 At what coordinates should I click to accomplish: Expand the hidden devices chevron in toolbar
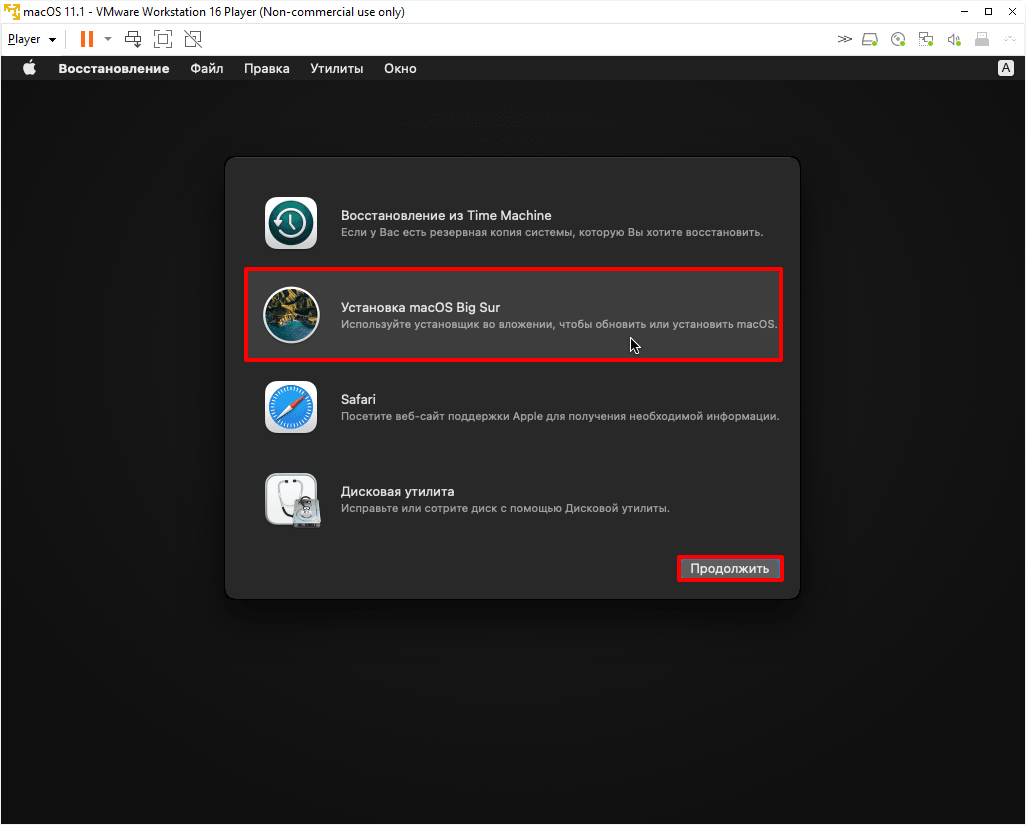coord(844,40)
